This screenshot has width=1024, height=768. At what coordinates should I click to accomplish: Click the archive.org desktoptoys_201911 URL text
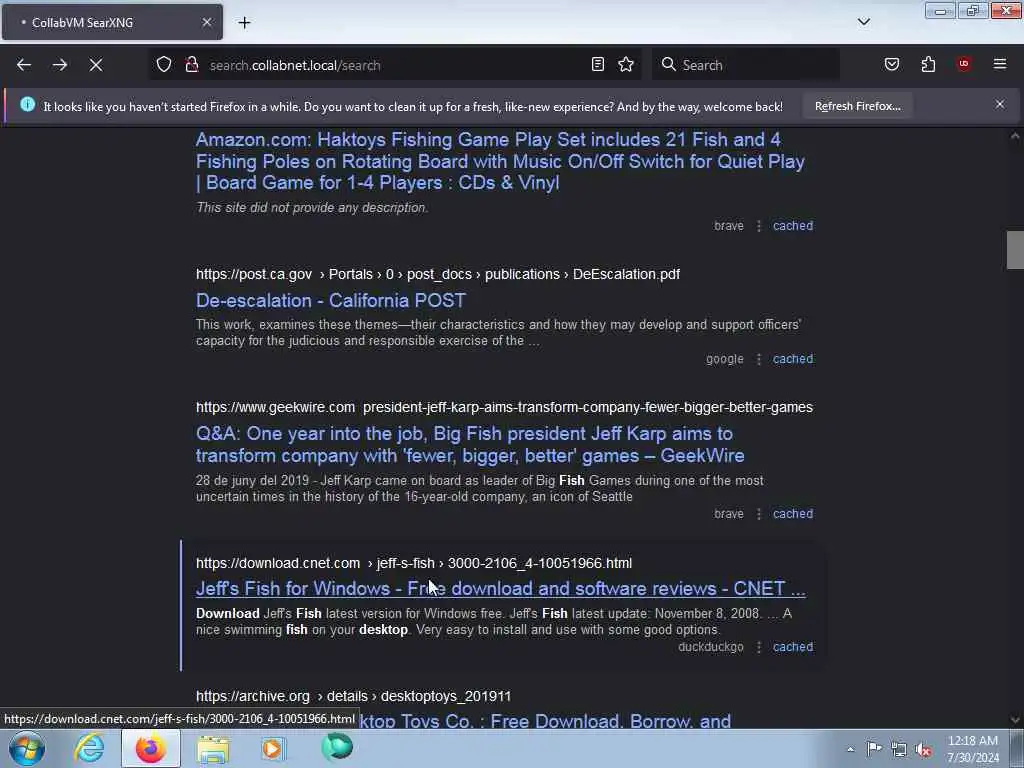click(353, 696)
